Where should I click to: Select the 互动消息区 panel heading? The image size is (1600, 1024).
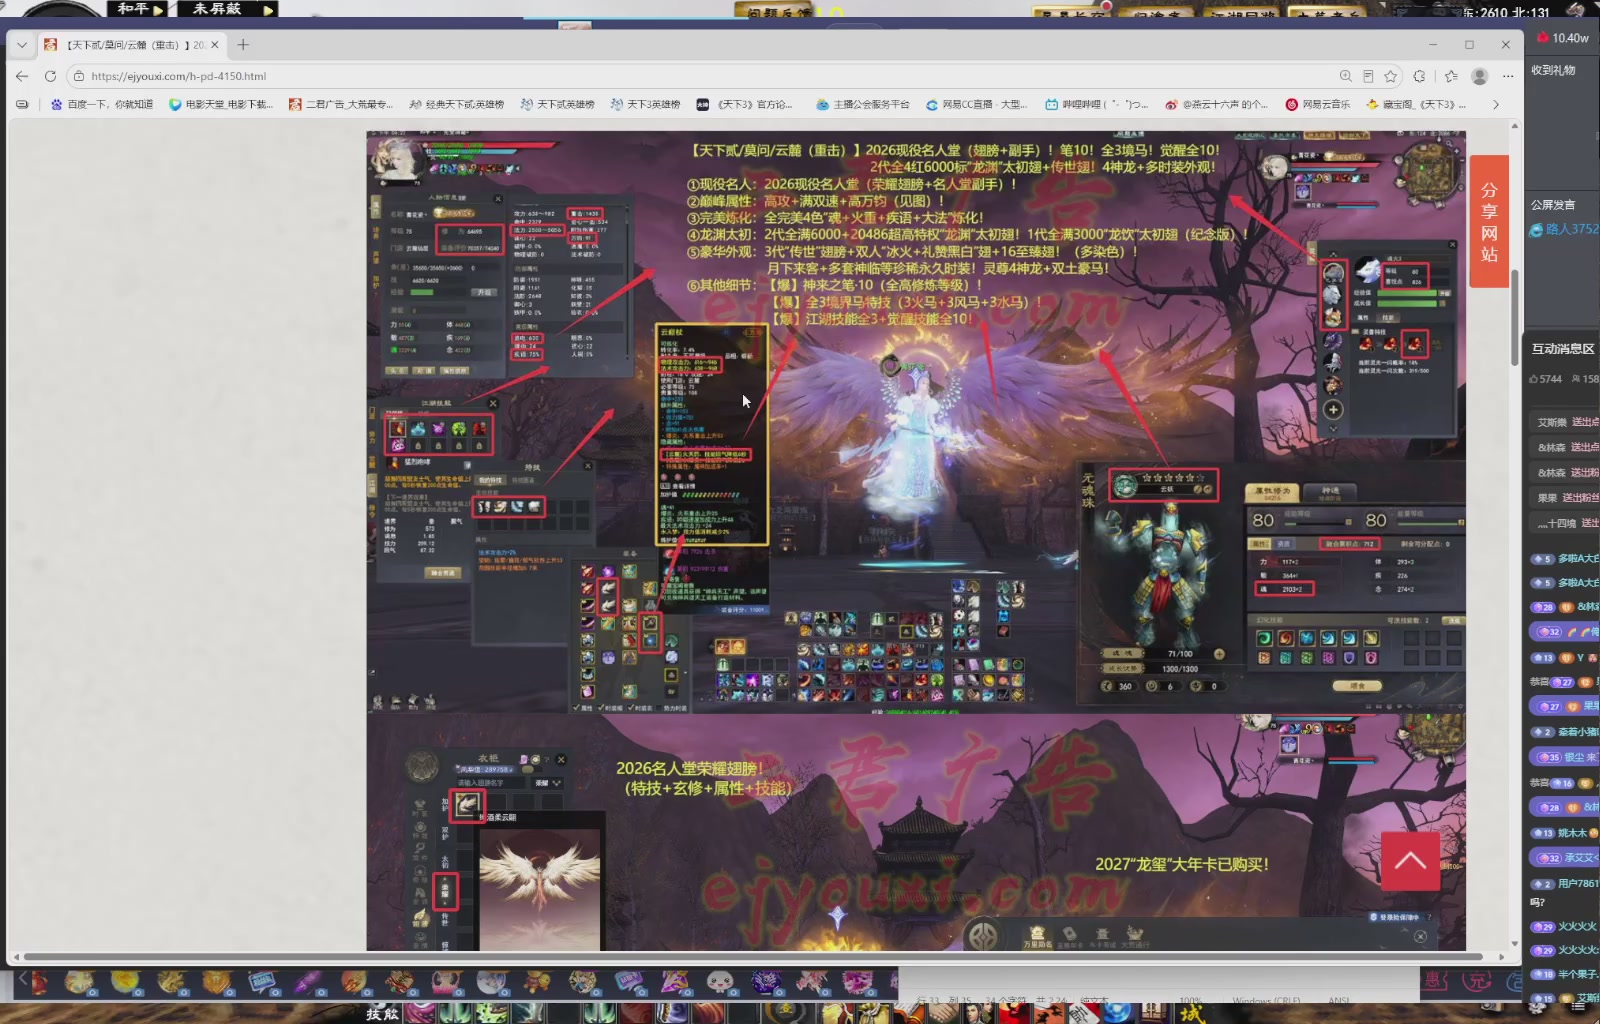(1563, 349)
